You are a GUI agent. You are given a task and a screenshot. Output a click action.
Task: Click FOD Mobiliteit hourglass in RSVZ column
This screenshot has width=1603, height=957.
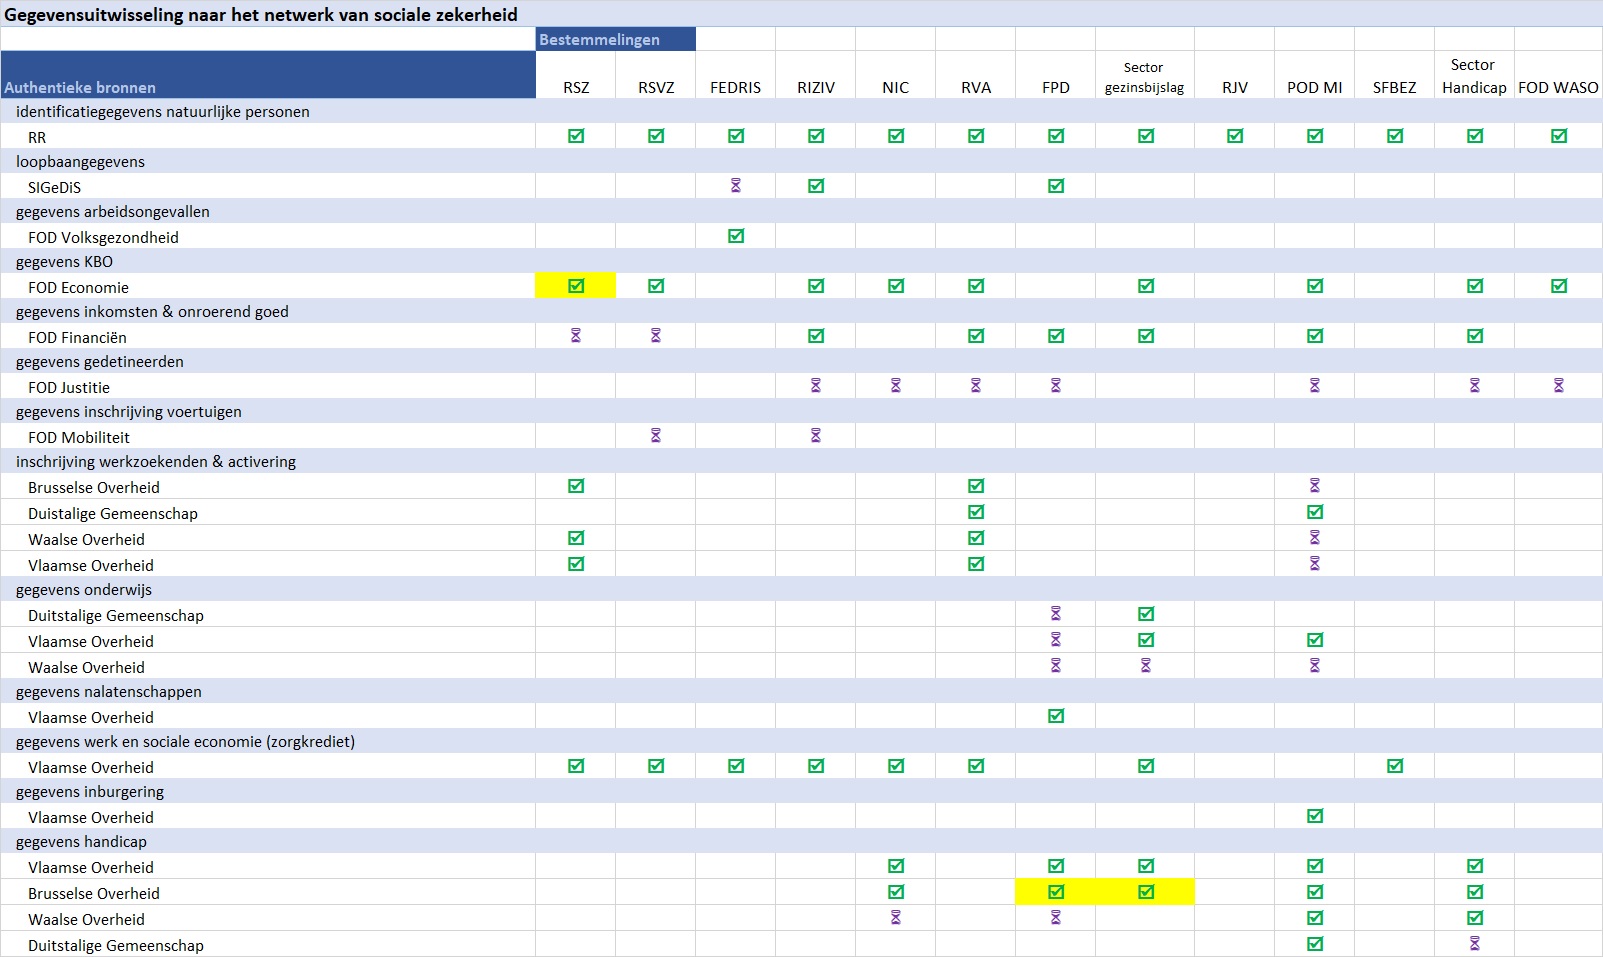click(x=656, y=436)
